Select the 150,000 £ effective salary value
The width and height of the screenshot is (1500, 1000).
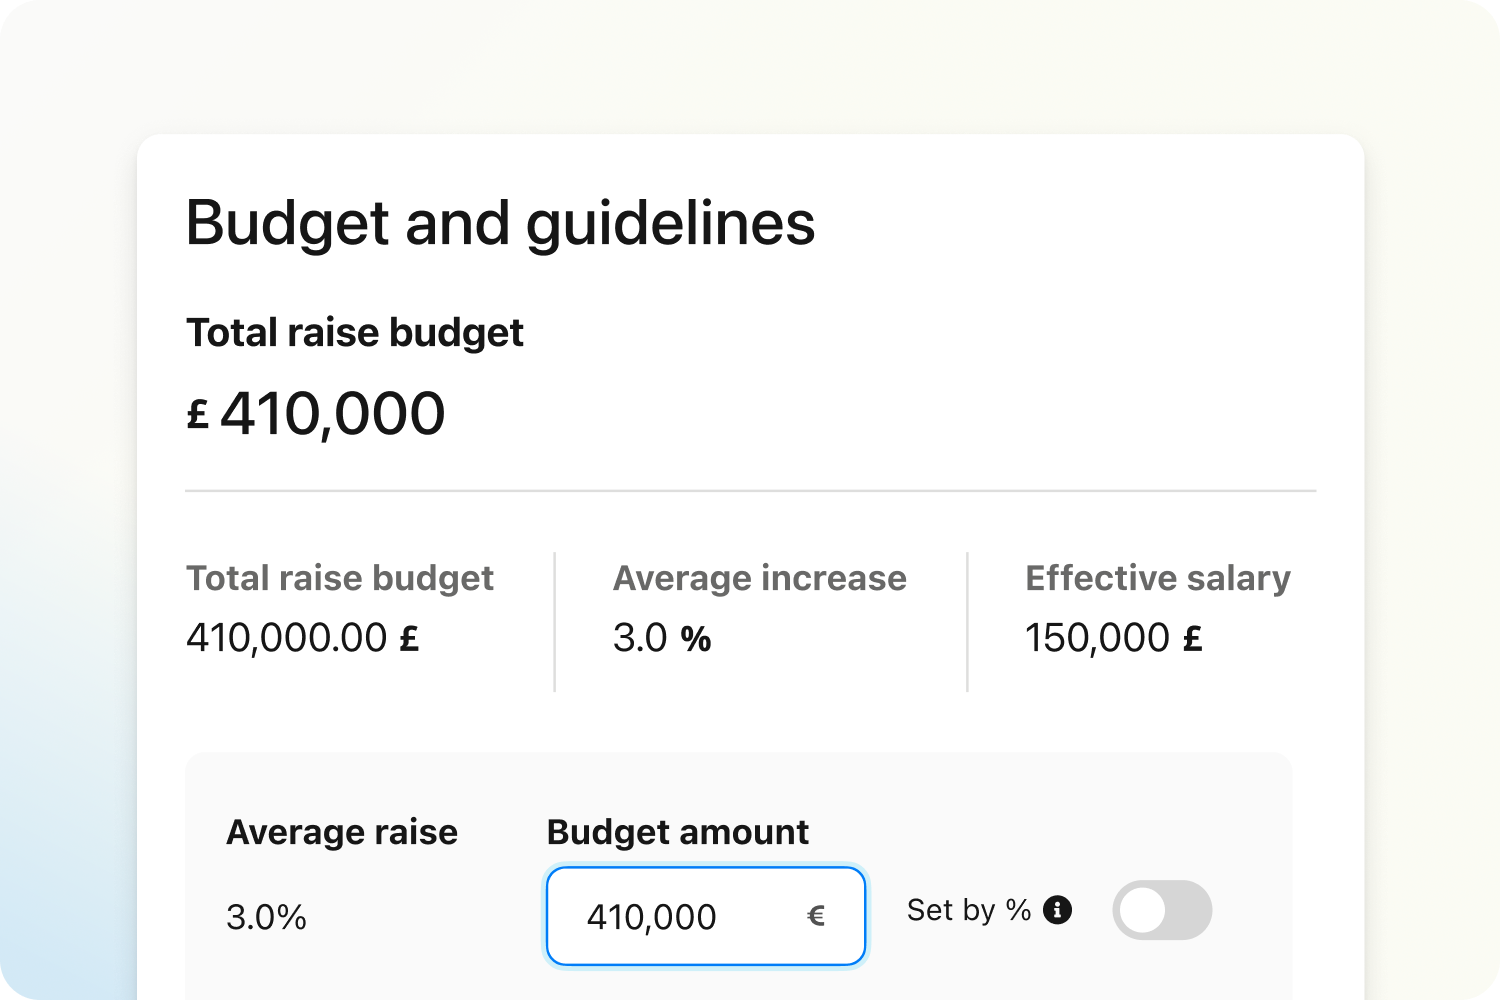[x=1114, y=638]
